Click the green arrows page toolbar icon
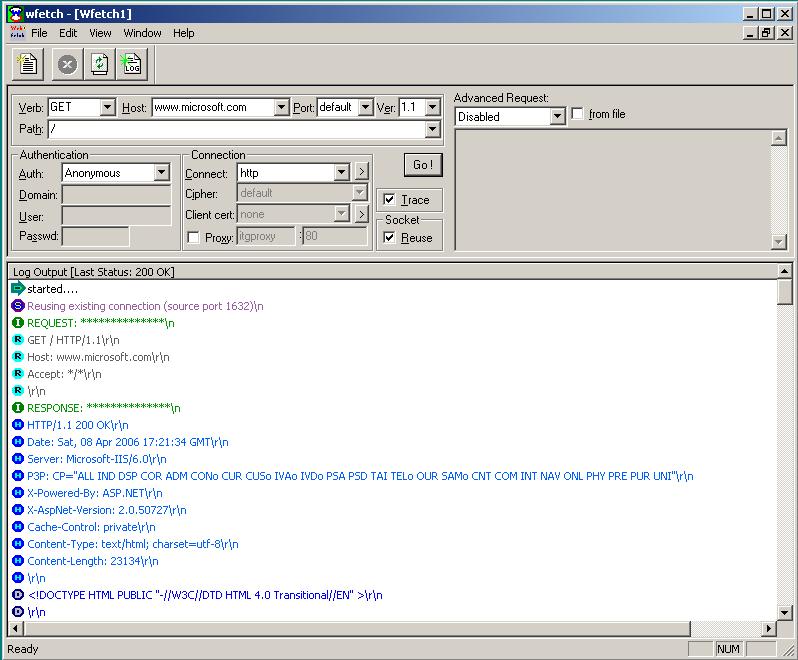The width and height of the screenshot is (798, 660). point(99,65)
